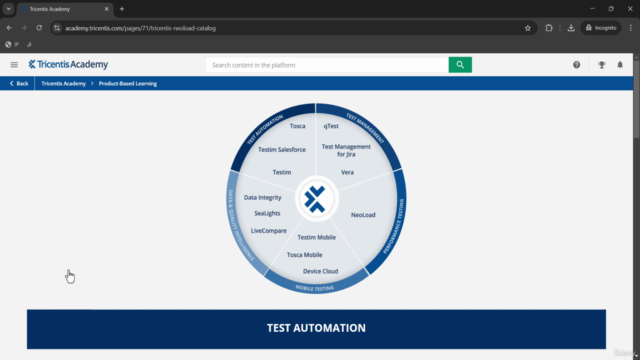Open Device Cloud in the wheel
The image size is (640, 360).
(320, 271)
